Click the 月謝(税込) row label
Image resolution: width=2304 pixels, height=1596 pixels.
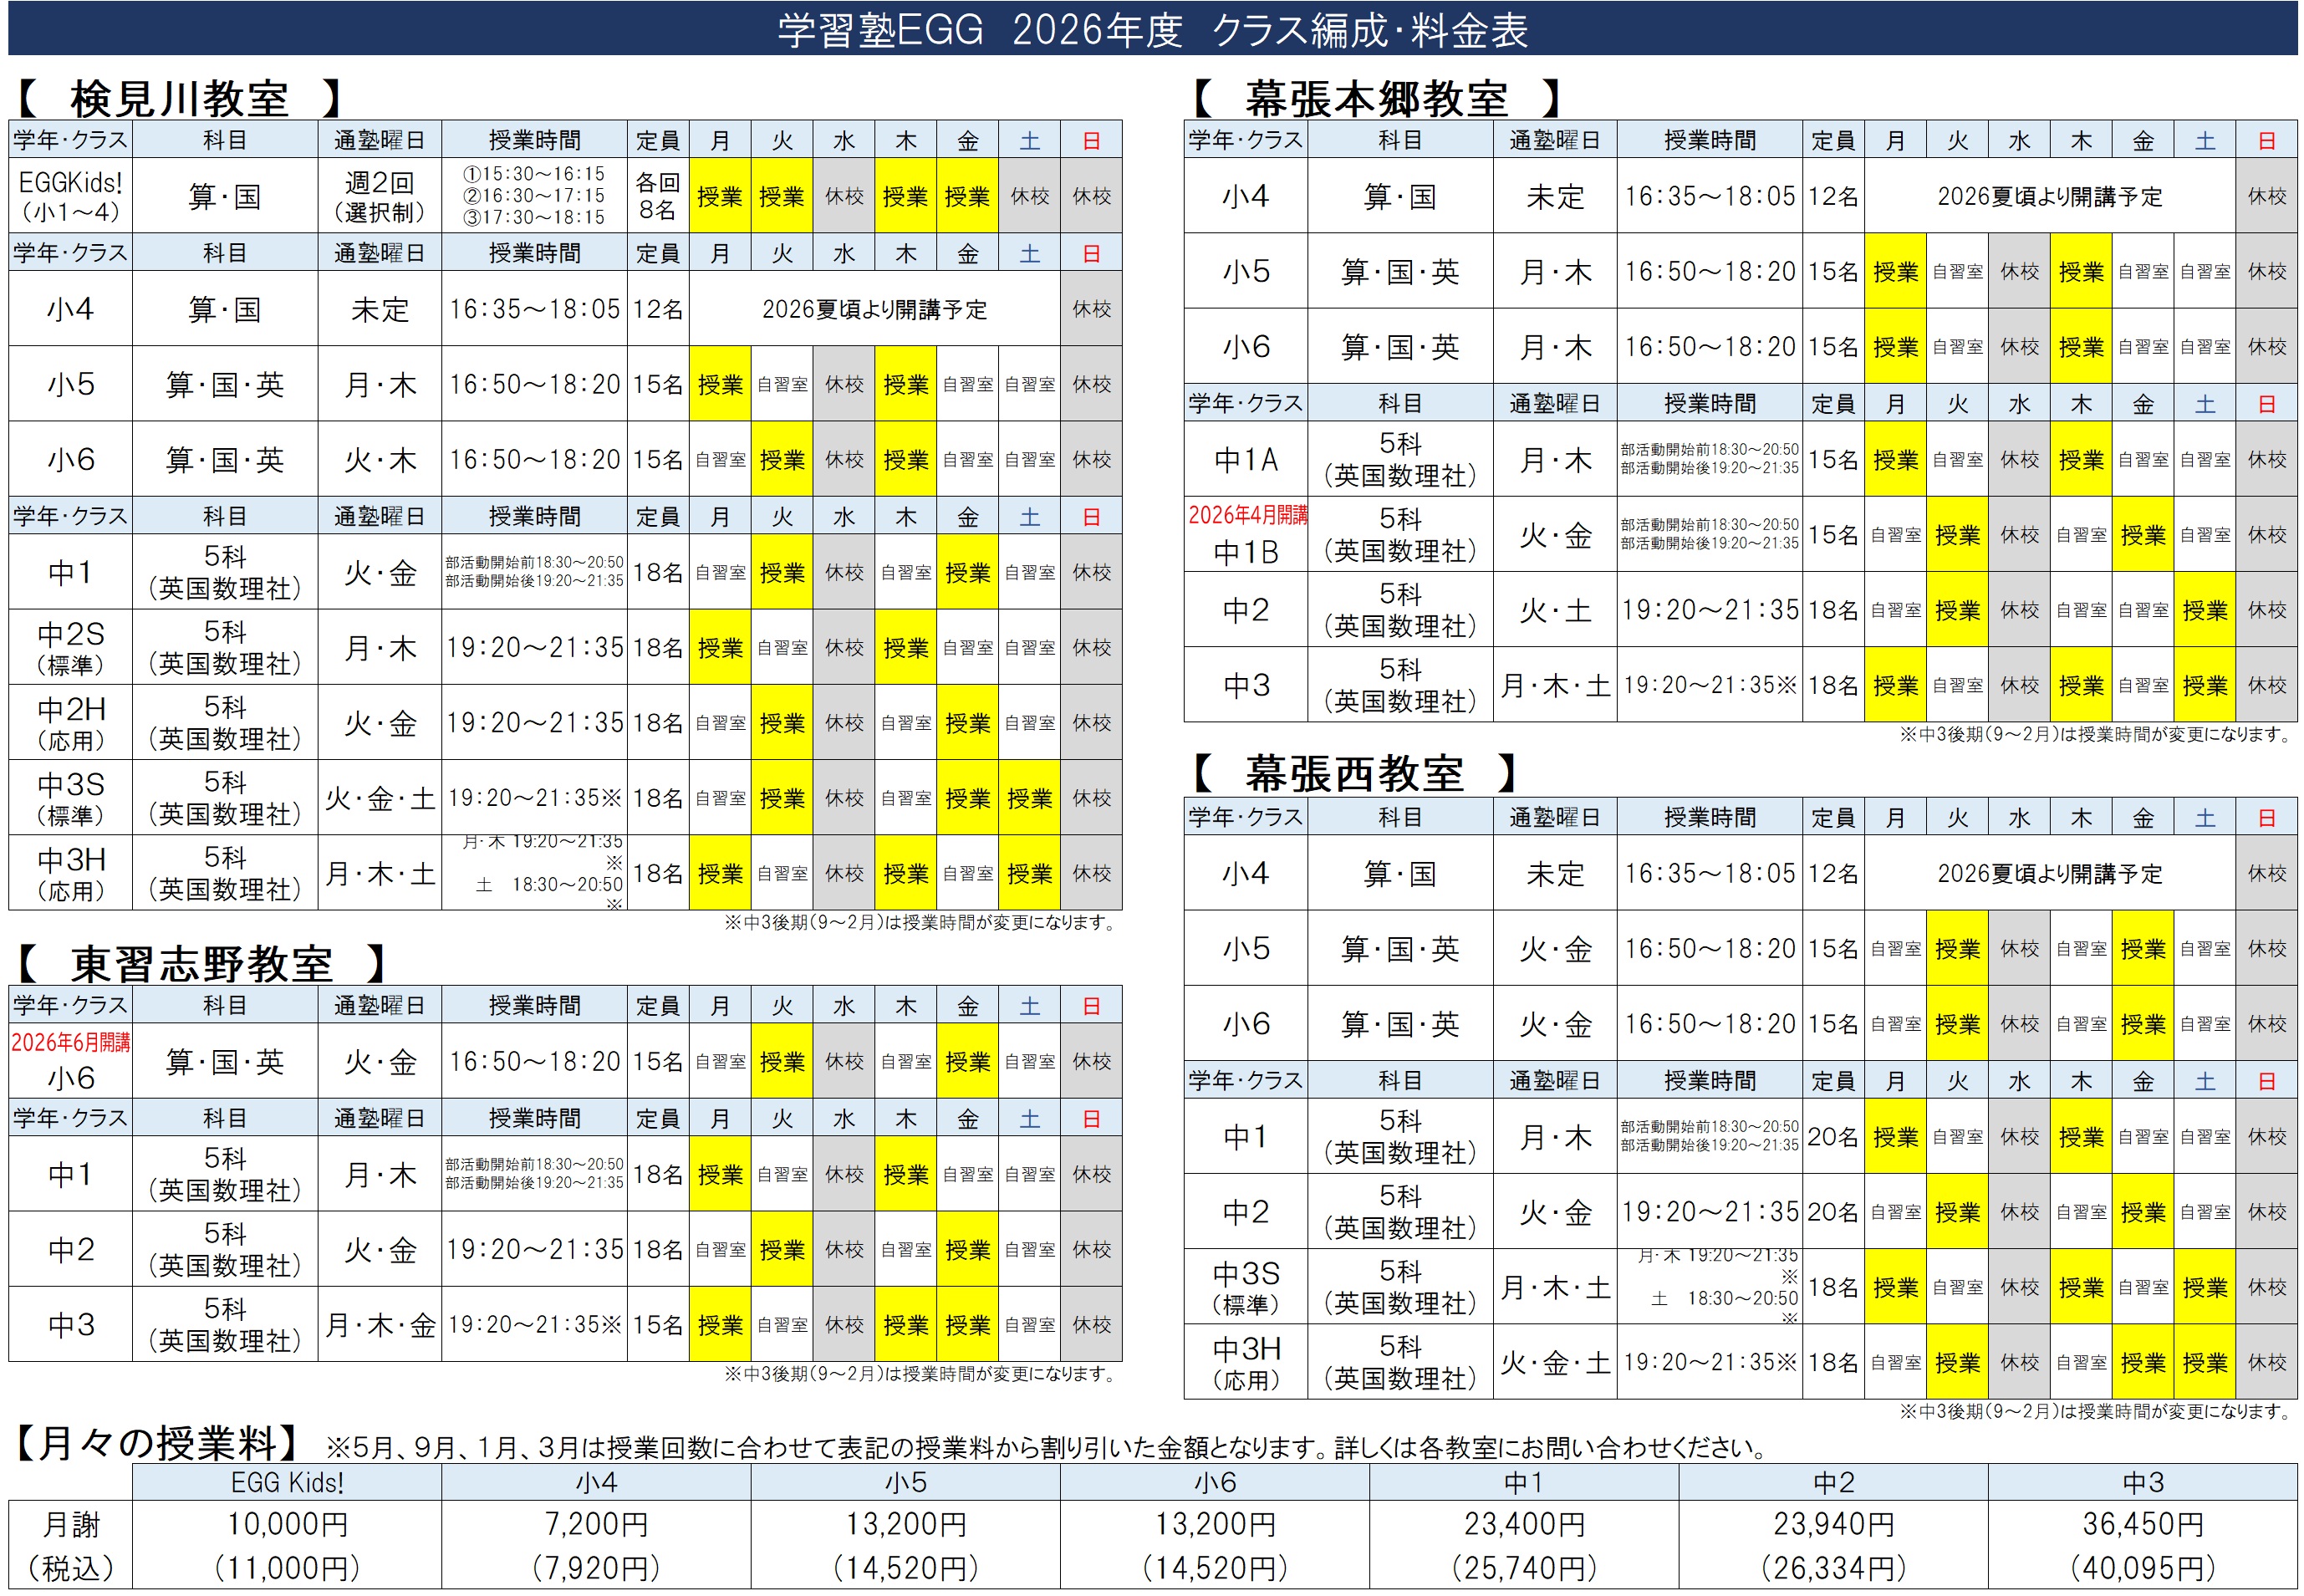[x=70, y=1545]
